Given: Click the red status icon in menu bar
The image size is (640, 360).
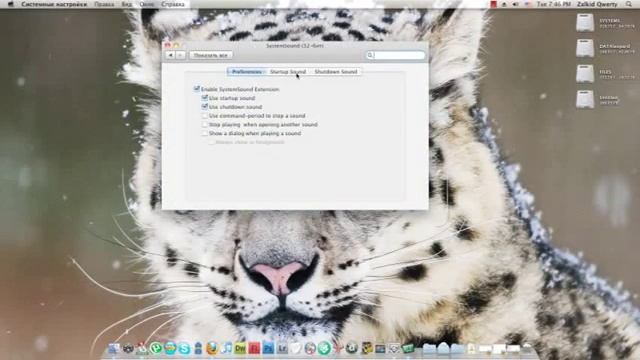Looking at the screenshot, I should tap(493, 4).
